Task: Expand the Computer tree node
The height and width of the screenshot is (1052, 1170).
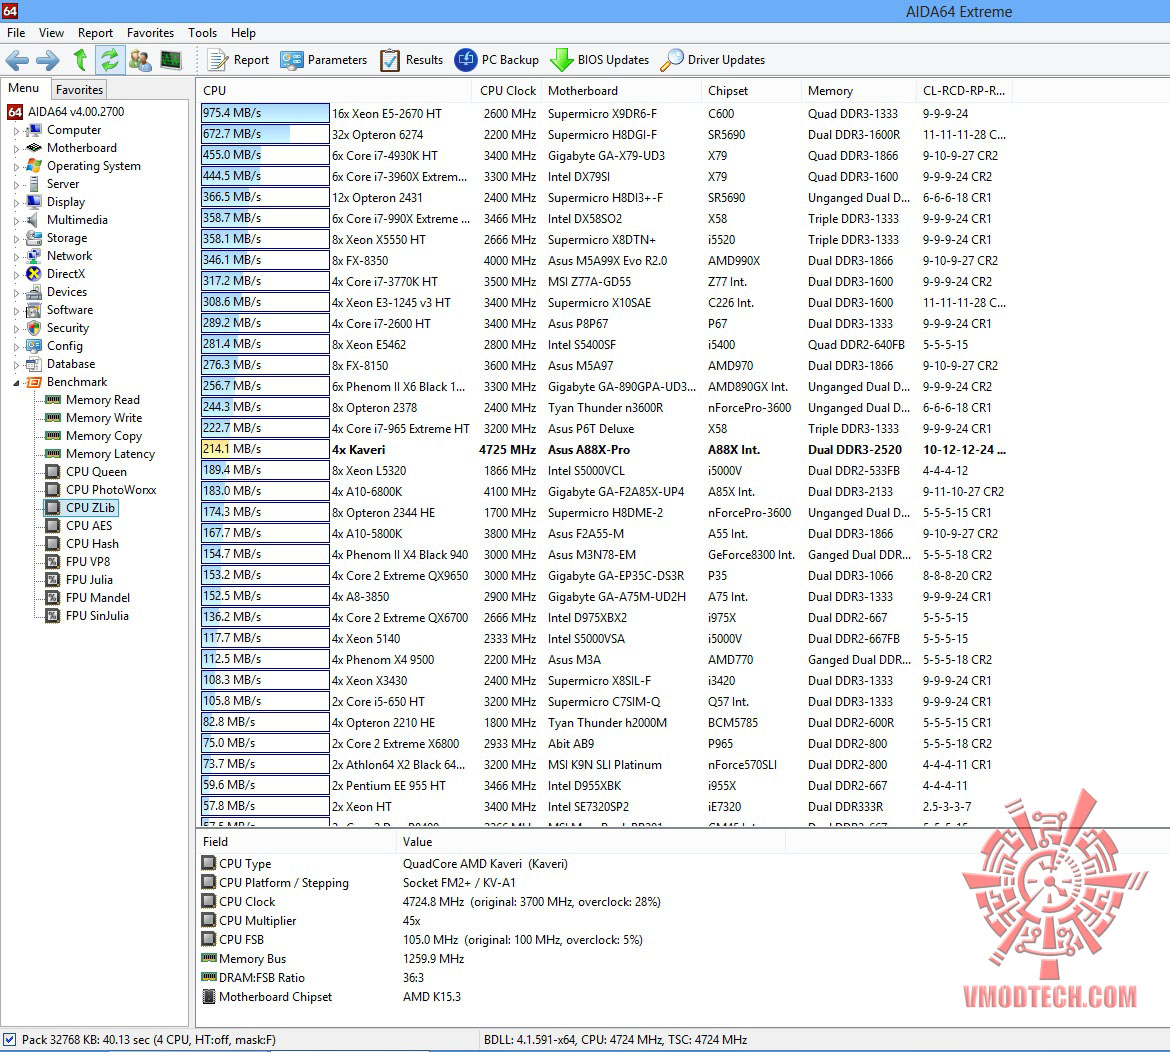Action: (16, 131)
